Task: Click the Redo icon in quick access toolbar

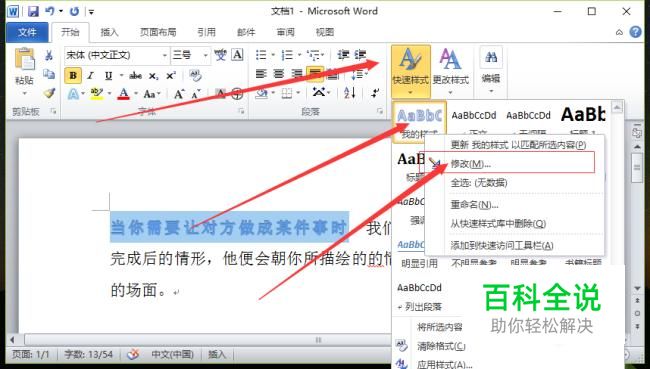Action: (x=75, y=11)
